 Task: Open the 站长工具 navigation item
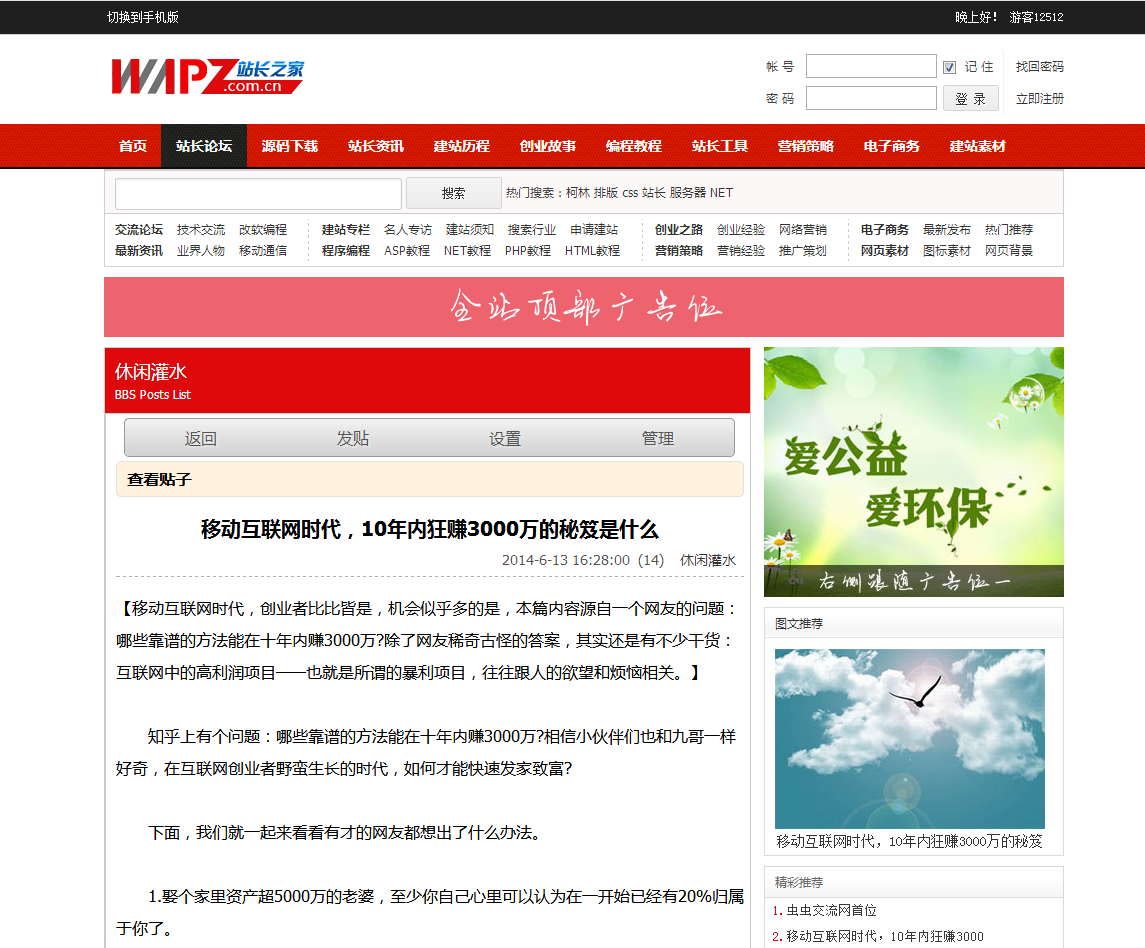pyautogui.click(x=720, y=146)
